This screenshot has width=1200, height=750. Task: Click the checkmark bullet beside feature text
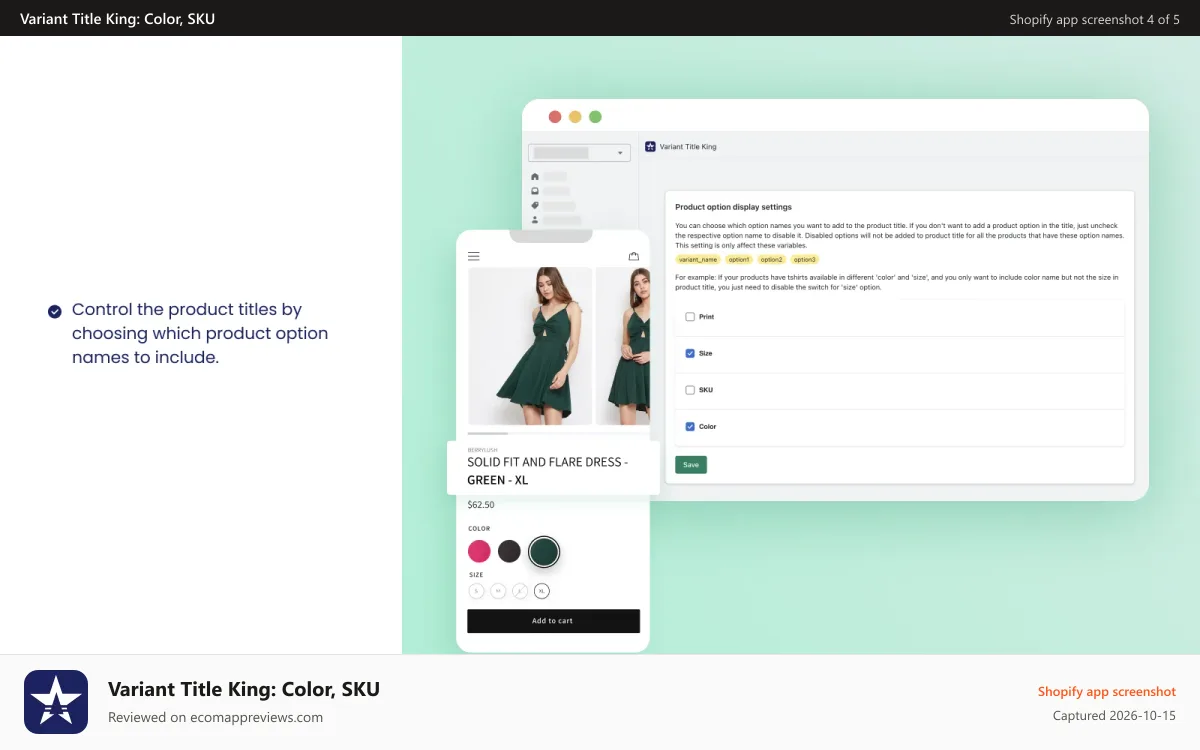[55, 311]
